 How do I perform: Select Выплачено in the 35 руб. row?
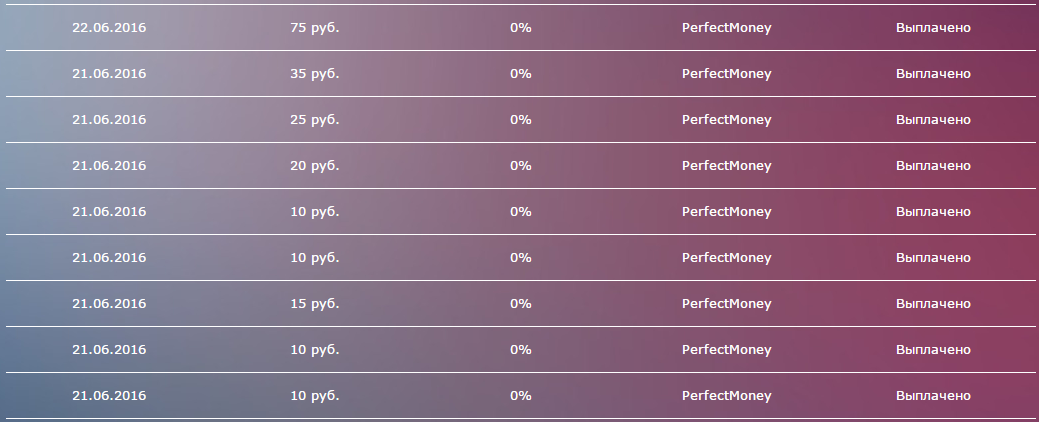pos(932,74)
